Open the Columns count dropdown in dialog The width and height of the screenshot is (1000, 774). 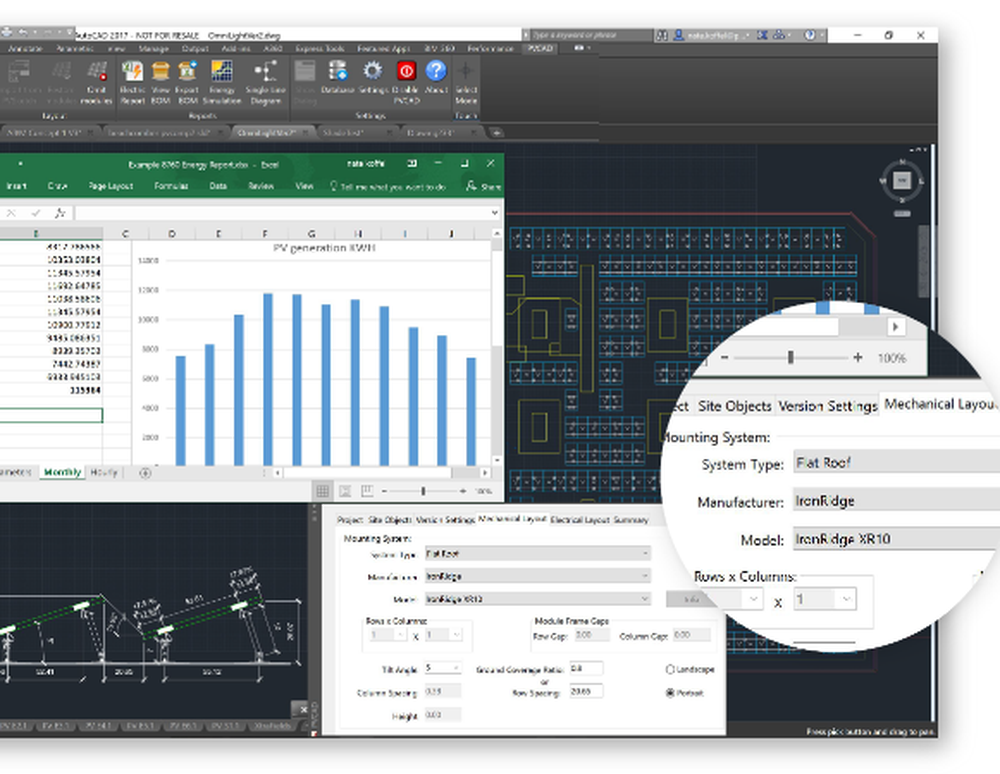pyautogui.click(x=443, y=635)
